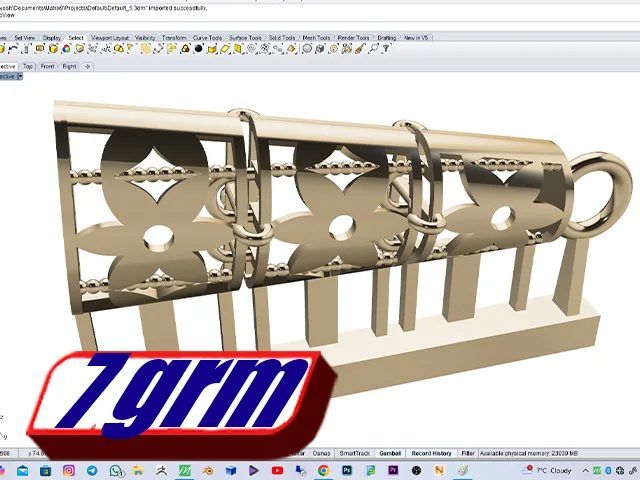Switch to the Solid Tools toolbar tab

point(282,38)
